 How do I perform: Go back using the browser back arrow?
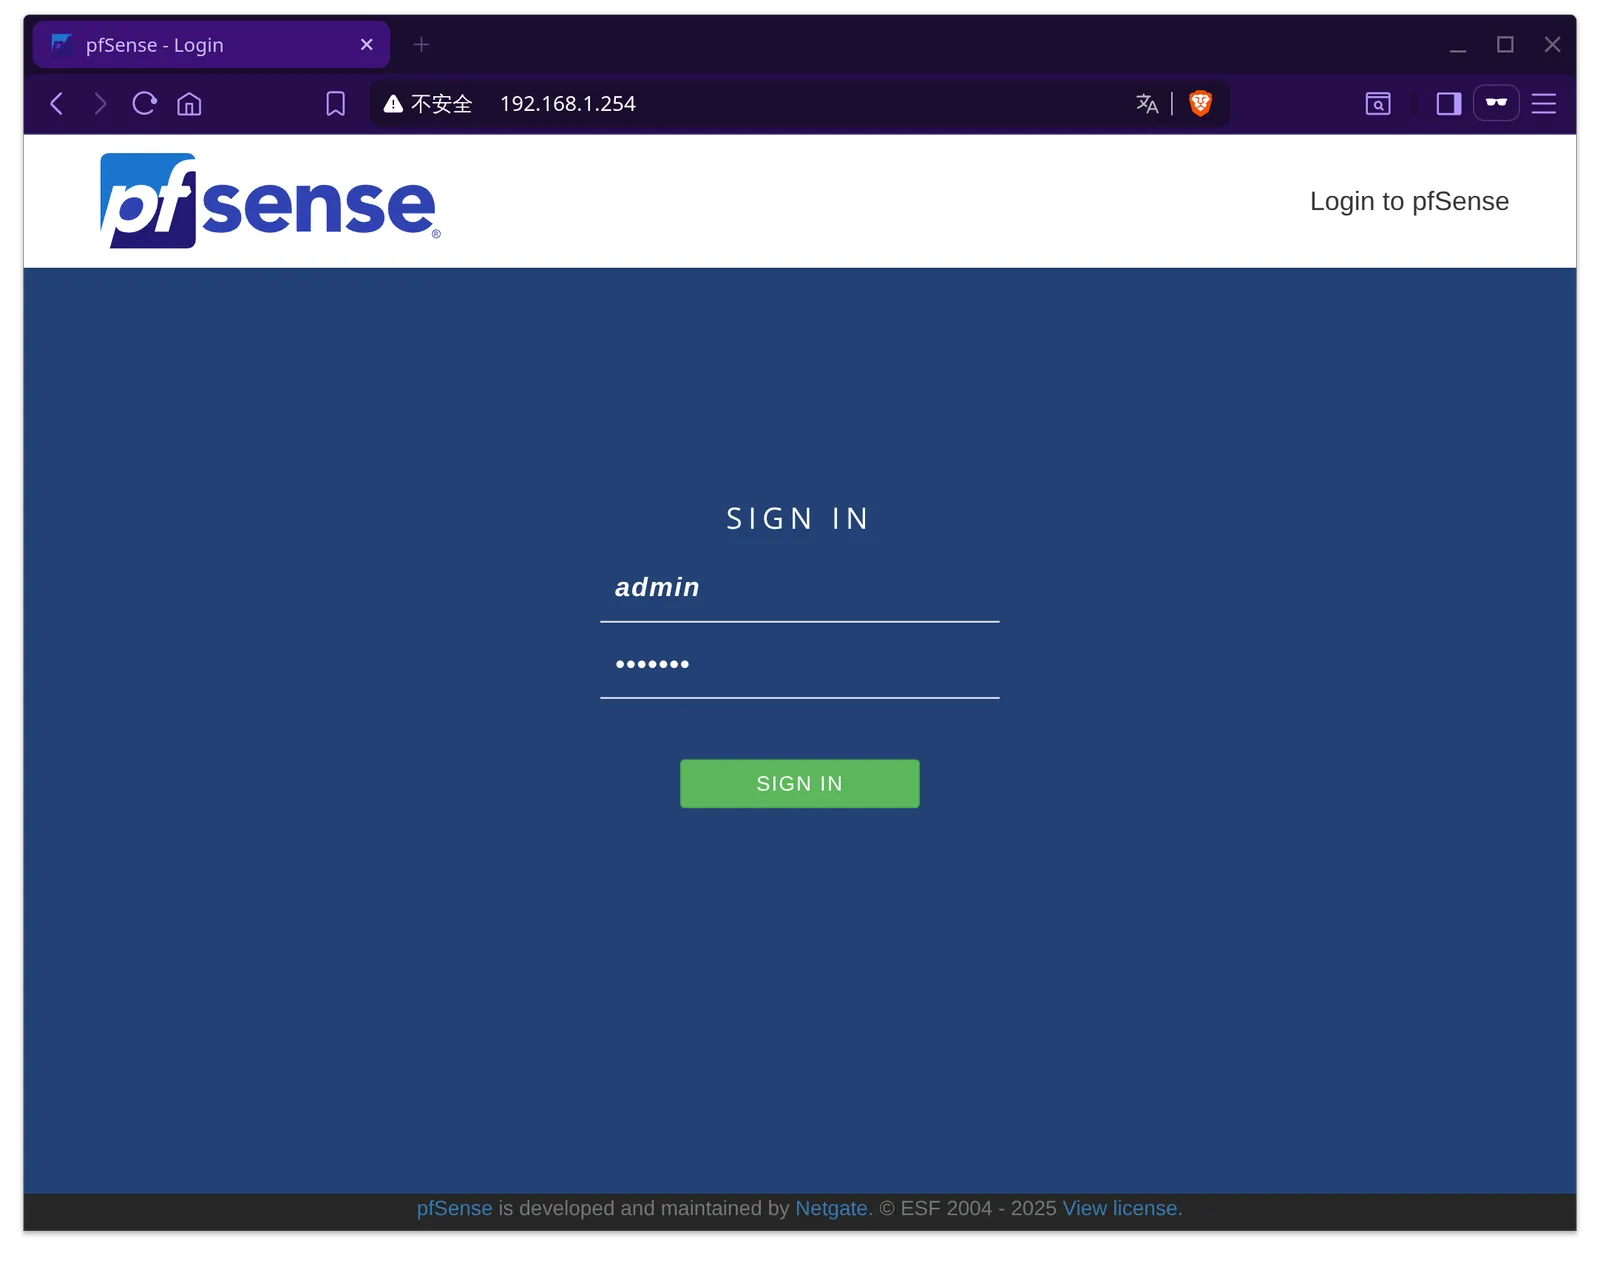point(57,104)
